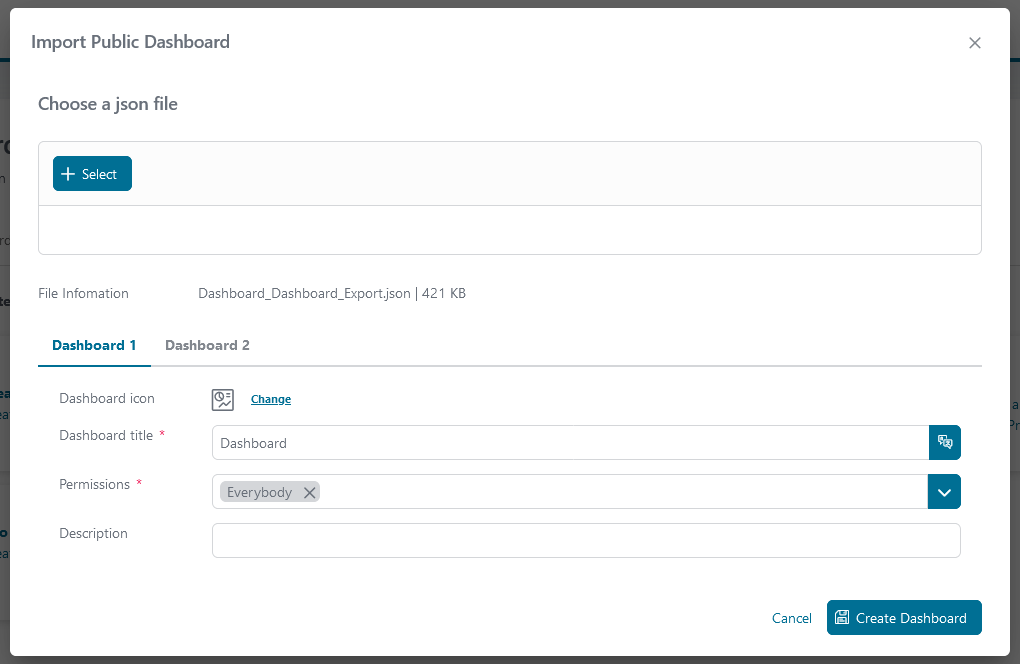The image size is (1020, 664).
Task: Cancel the dashboard import
Action: coord(792,618)
